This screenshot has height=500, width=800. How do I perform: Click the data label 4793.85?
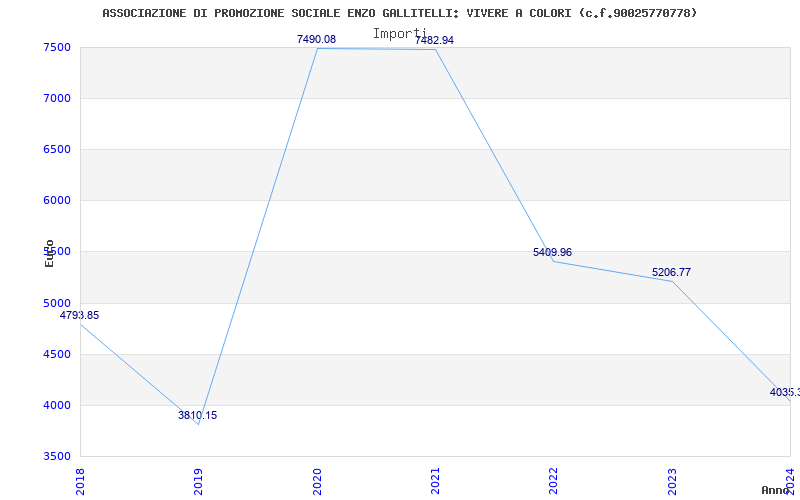click(x=80, y=315)
